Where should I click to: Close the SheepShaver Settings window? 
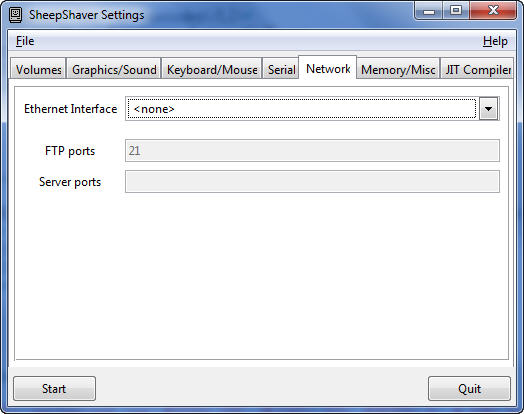tap(493, 11)
